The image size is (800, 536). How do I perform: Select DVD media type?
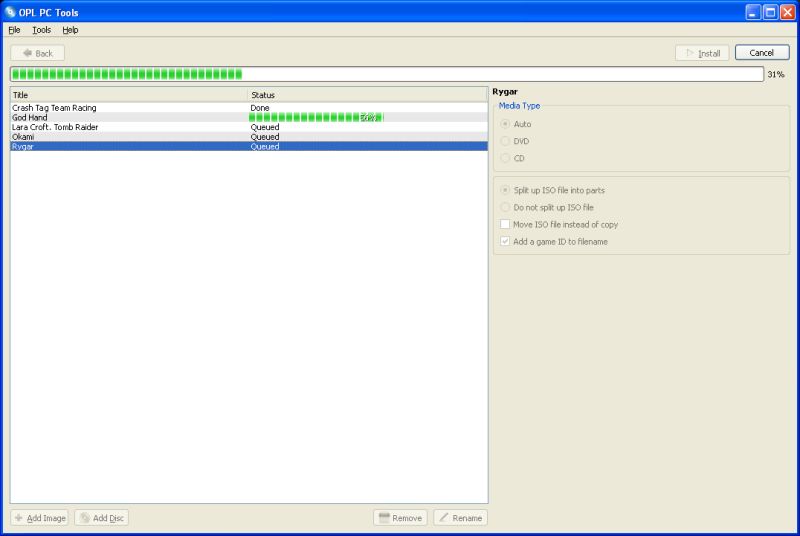(x=515, y=141)
